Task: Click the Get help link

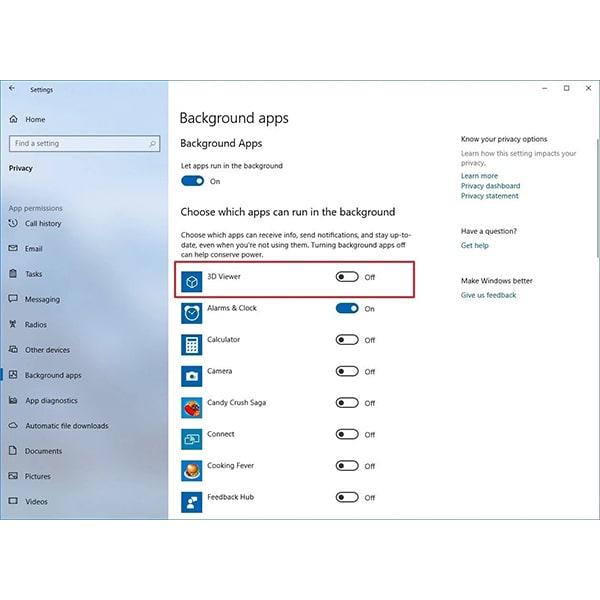Action: (474, 245)
